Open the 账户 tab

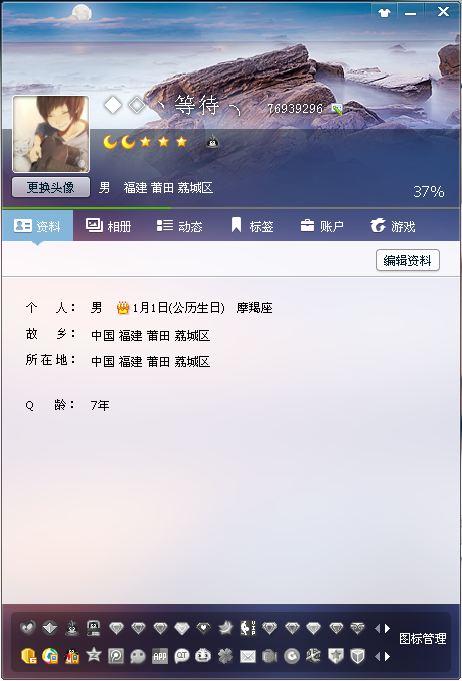click(x=322, y=226)
